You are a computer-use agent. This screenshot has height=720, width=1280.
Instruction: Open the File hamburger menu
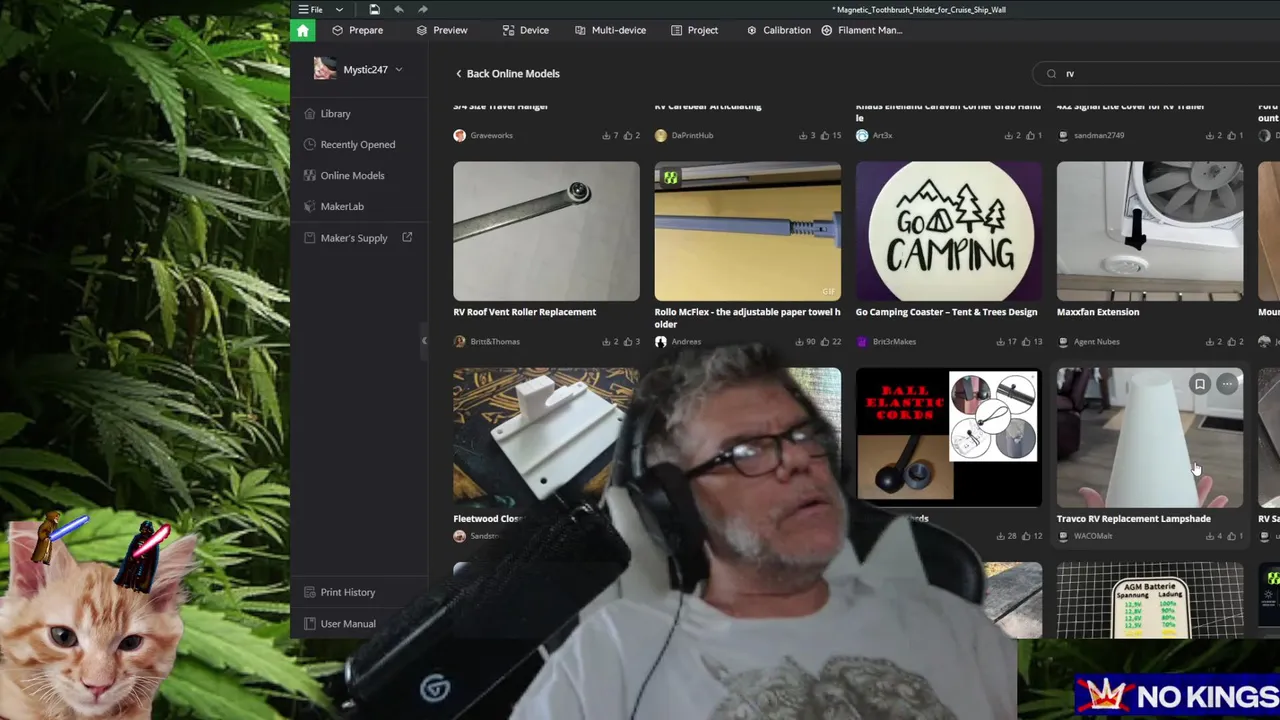[x=310, y=10]
